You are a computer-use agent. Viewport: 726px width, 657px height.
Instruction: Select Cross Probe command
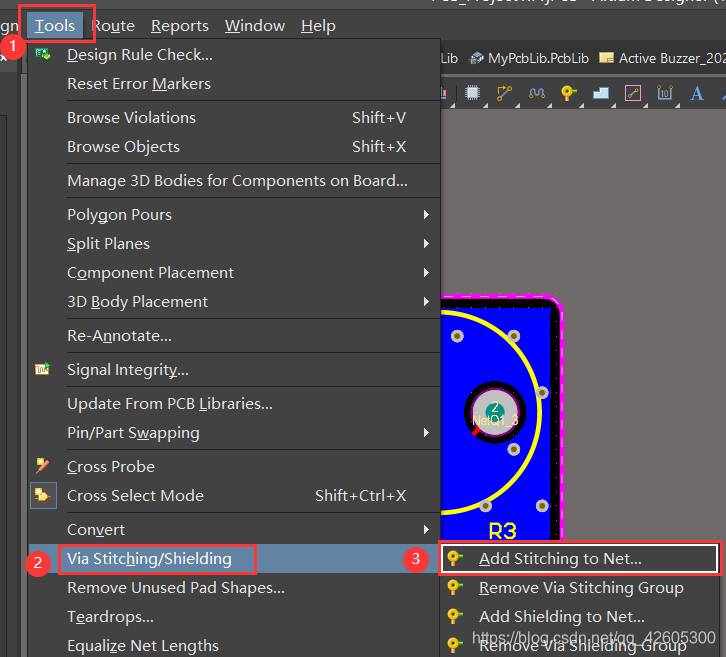[233, 467]
